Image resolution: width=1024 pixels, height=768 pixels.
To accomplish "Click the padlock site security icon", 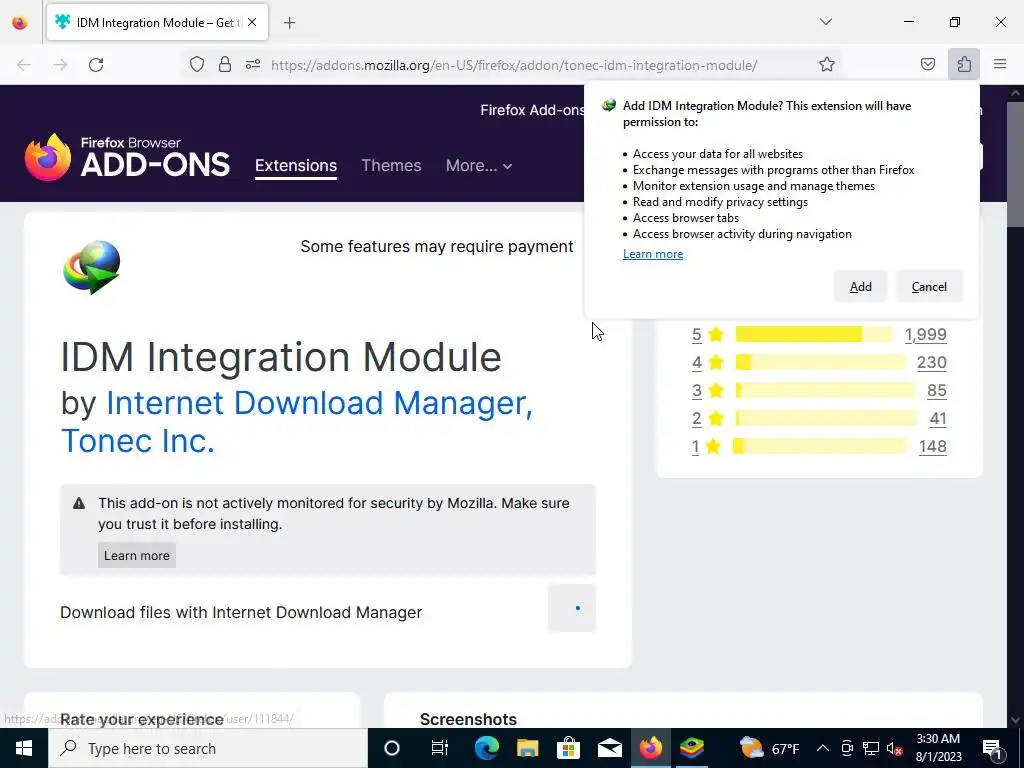I will 225,65.
